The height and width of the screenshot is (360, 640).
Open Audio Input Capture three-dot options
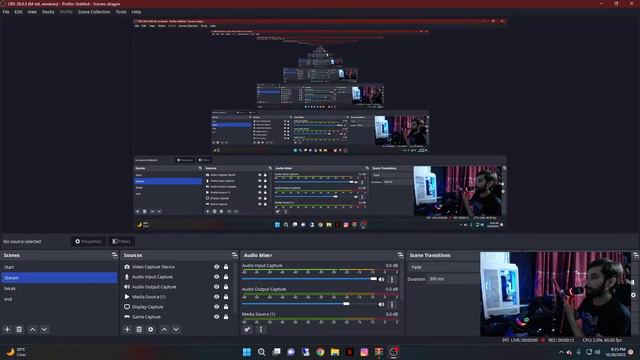click(392, 280)
